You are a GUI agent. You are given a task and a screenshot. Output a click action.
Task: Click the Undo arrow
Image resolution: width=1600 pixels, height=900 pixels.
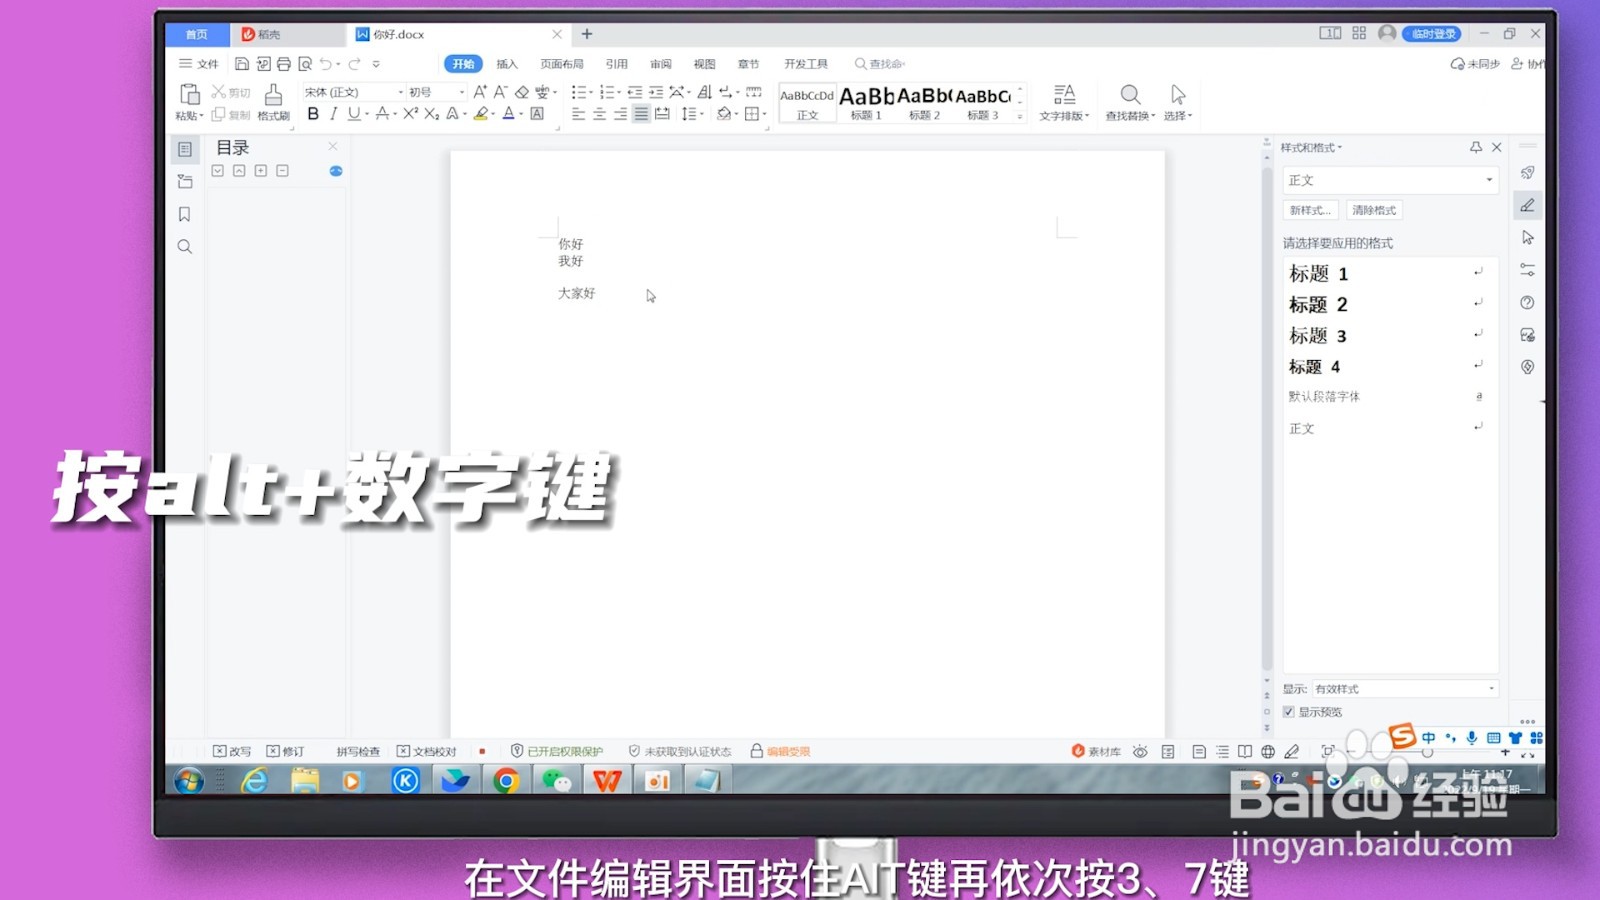pyautogui.click(x=326, y=64)
